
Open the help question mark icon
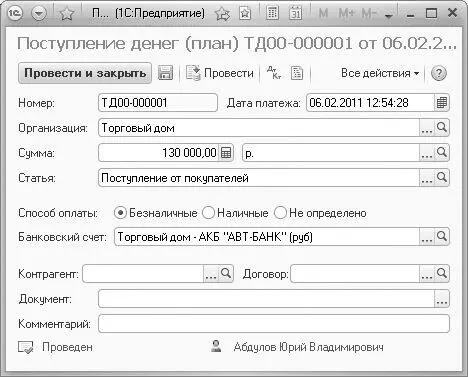[x=438, y=73]
